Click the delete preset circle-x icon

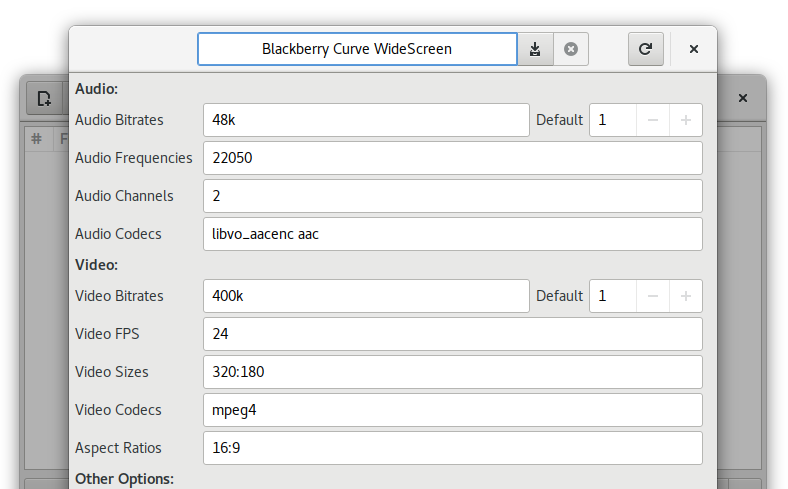pyautogui.click(x=571, y=49)
